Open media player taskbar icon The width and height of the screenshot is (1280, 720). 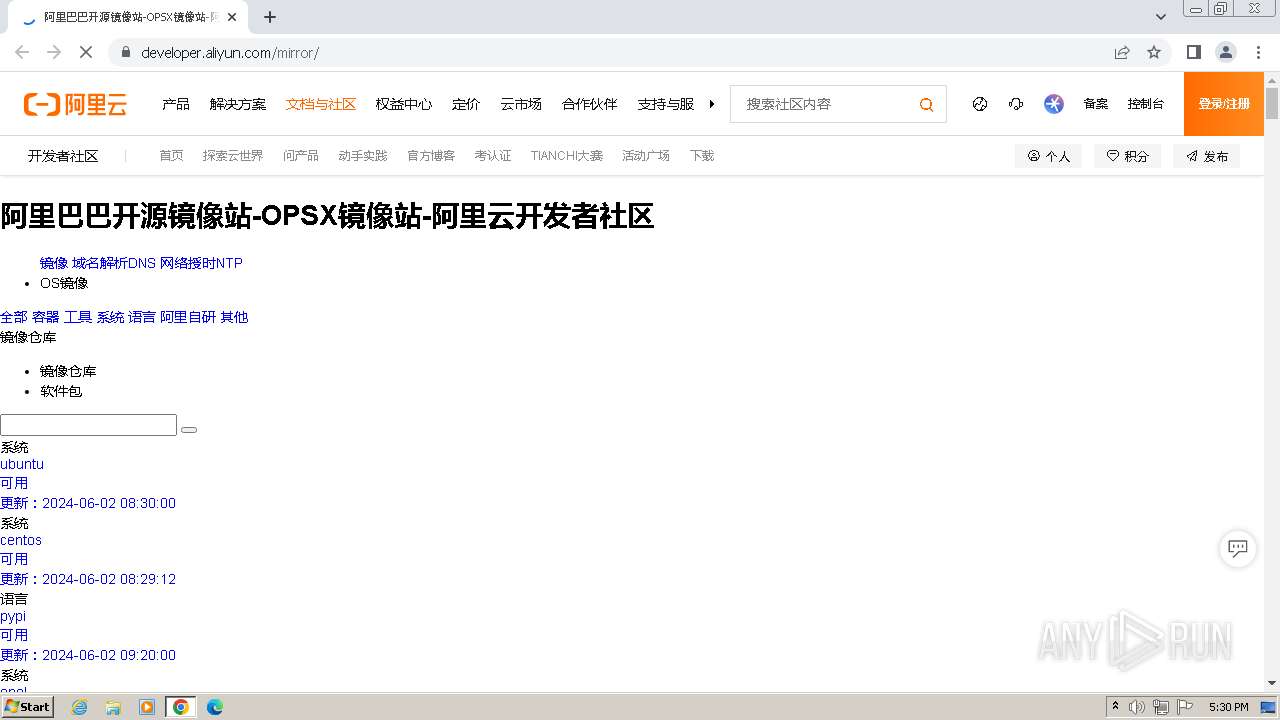147,707
